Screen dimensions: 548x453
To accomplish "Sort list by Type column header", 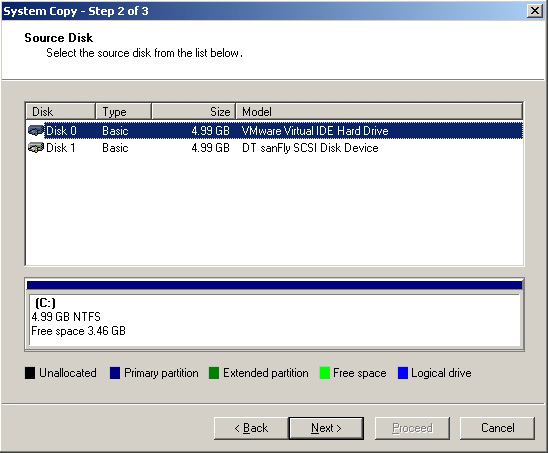I will point(123,112).
